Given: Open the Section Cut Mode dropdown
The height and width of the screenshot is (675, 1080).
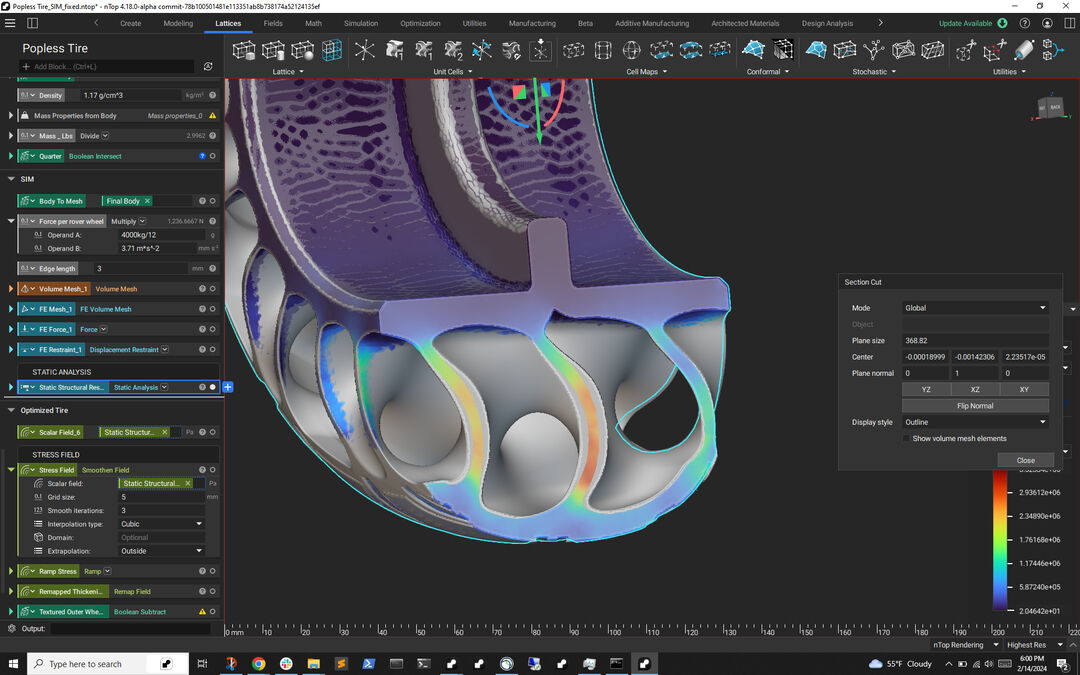Looking at the screenshot, I should click(975, 308).
